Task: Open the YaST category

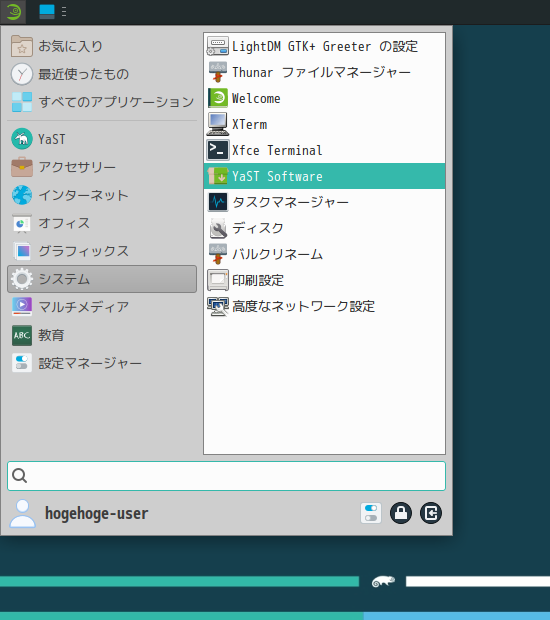Action: tap(102, 139)
